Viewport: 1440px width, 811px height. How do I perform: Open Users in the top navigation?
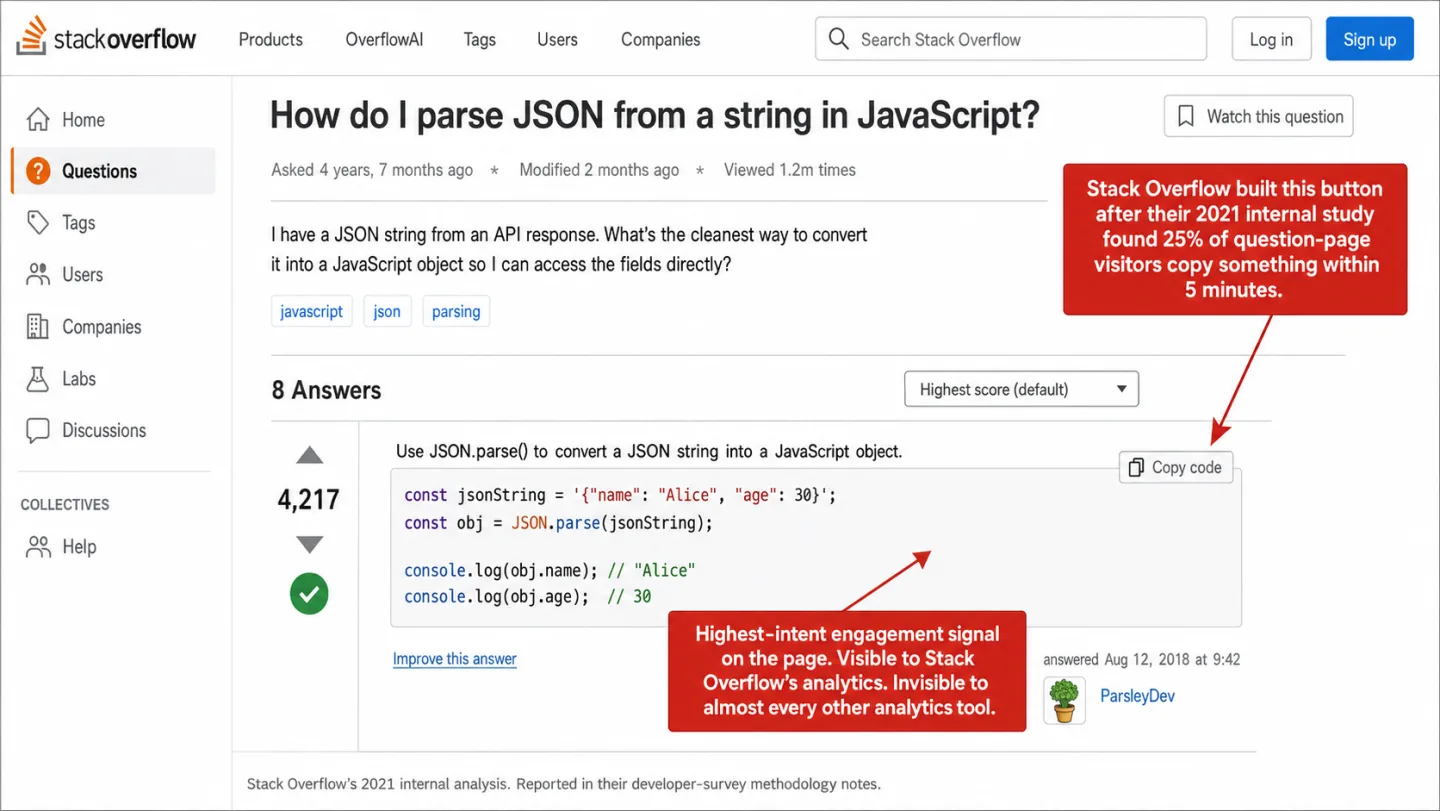(x=557, y=40)
